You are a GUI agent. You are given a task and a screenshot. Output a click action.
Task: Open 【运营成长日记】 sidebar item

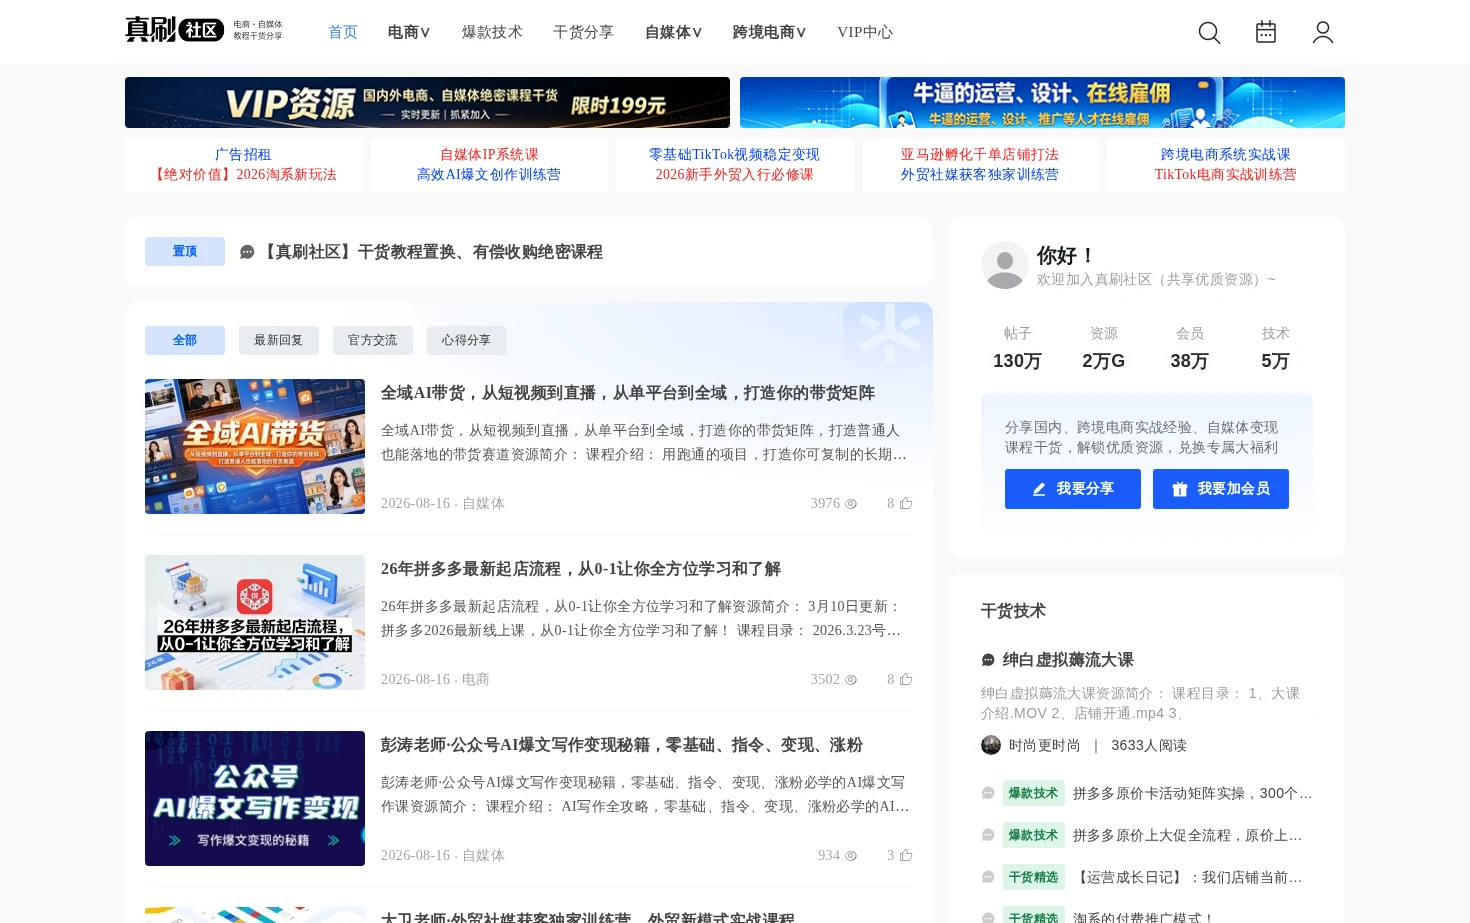point(1187,877)
